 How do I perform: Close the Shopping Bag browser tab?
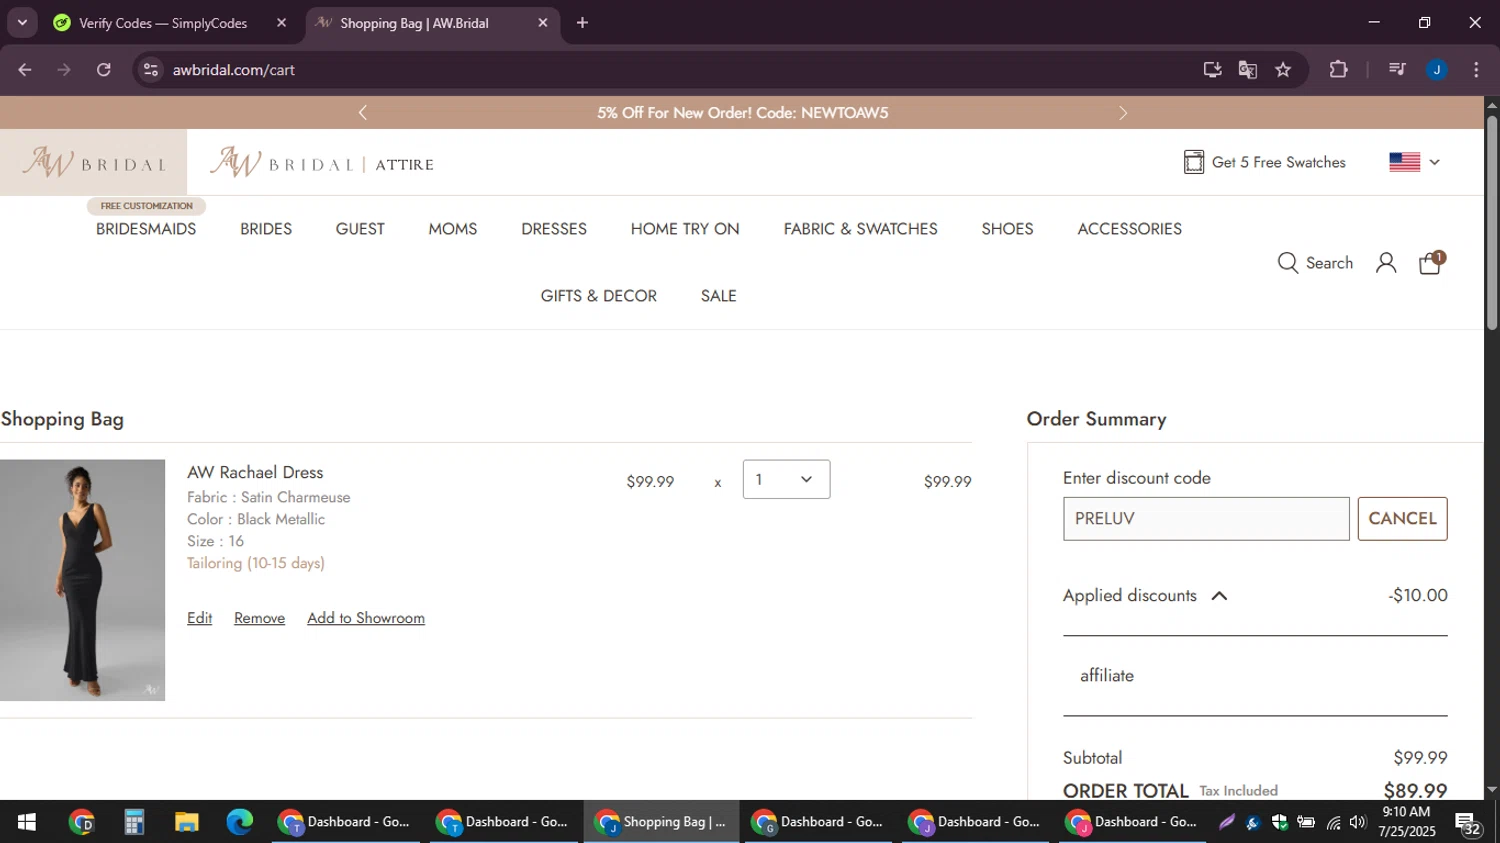543,23
